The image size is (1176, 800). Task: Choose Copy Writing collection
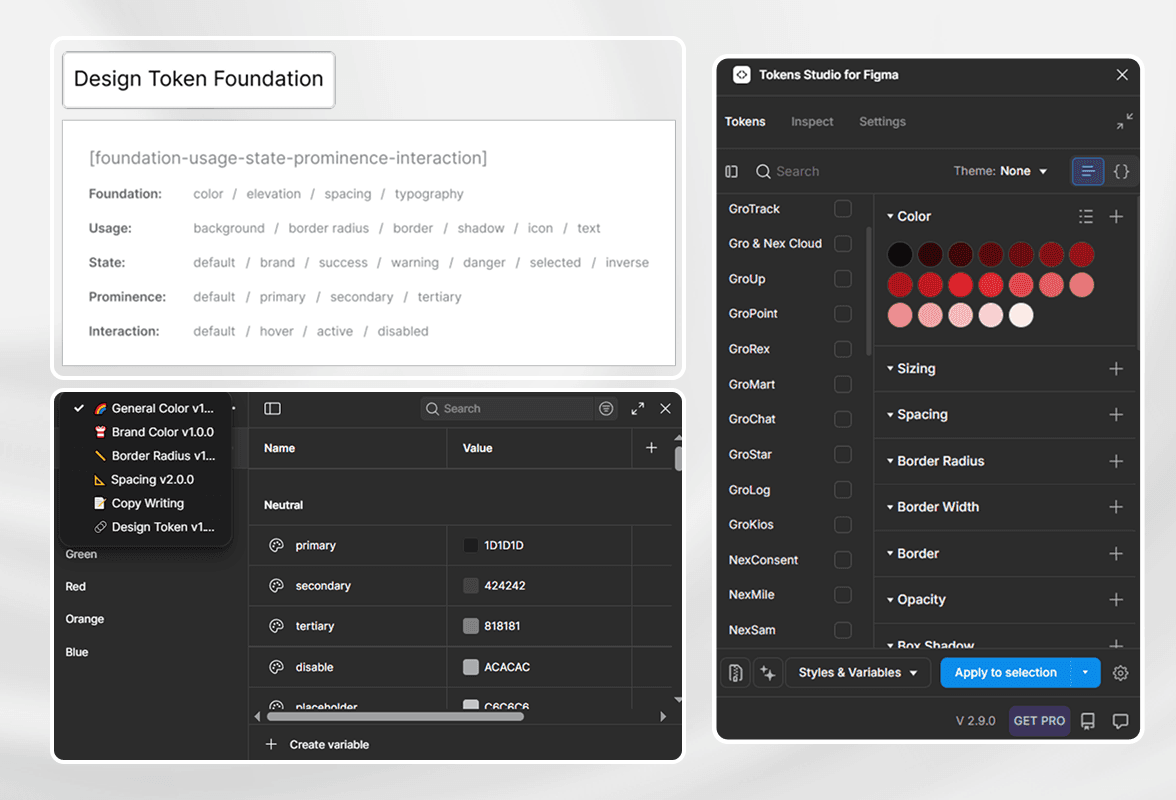click(x=139, y=503)
